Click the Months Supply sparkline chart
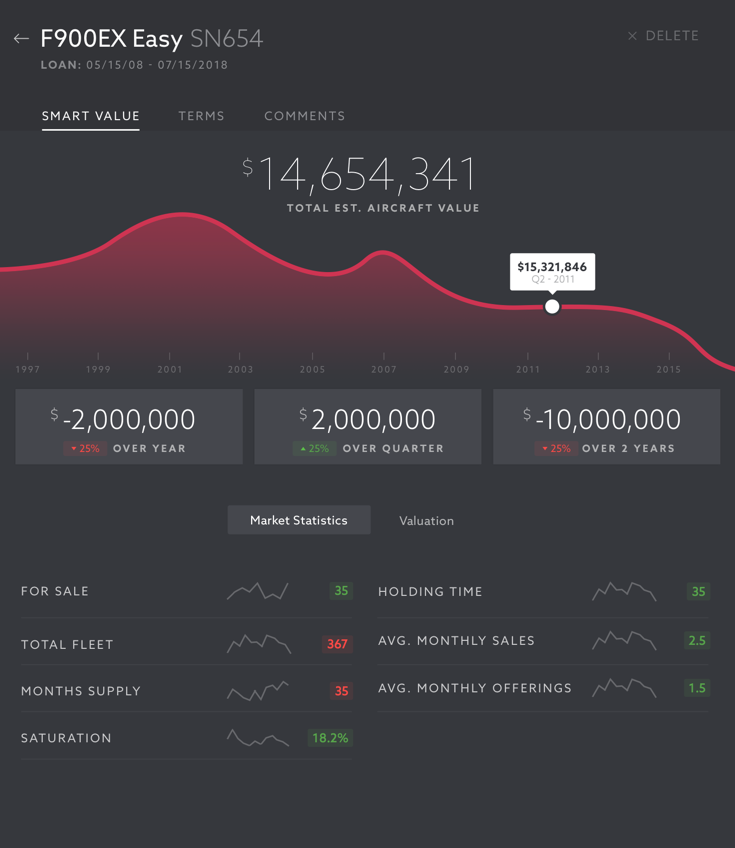Image resolution: width=735 pixels, height=848 pixels. pos(258,691)
